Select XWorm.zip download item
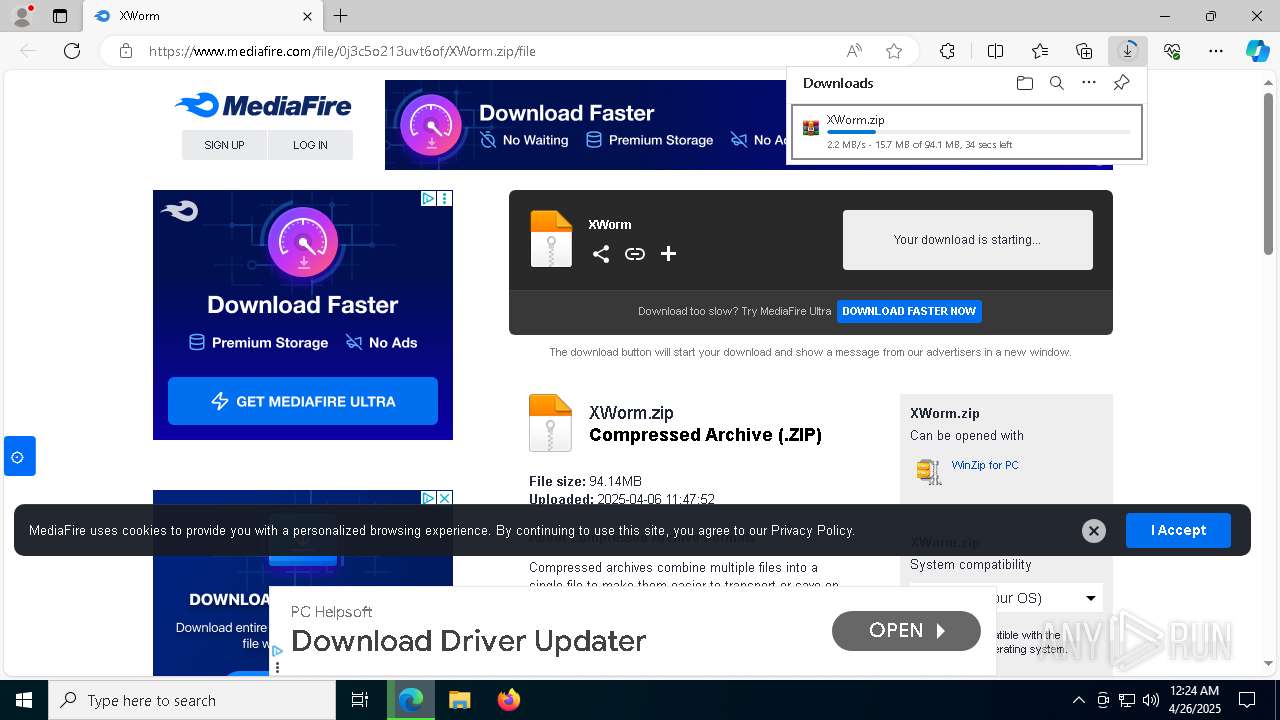Image resolution: width=1280 pixels, height=720 pixels. coord(967,131)
